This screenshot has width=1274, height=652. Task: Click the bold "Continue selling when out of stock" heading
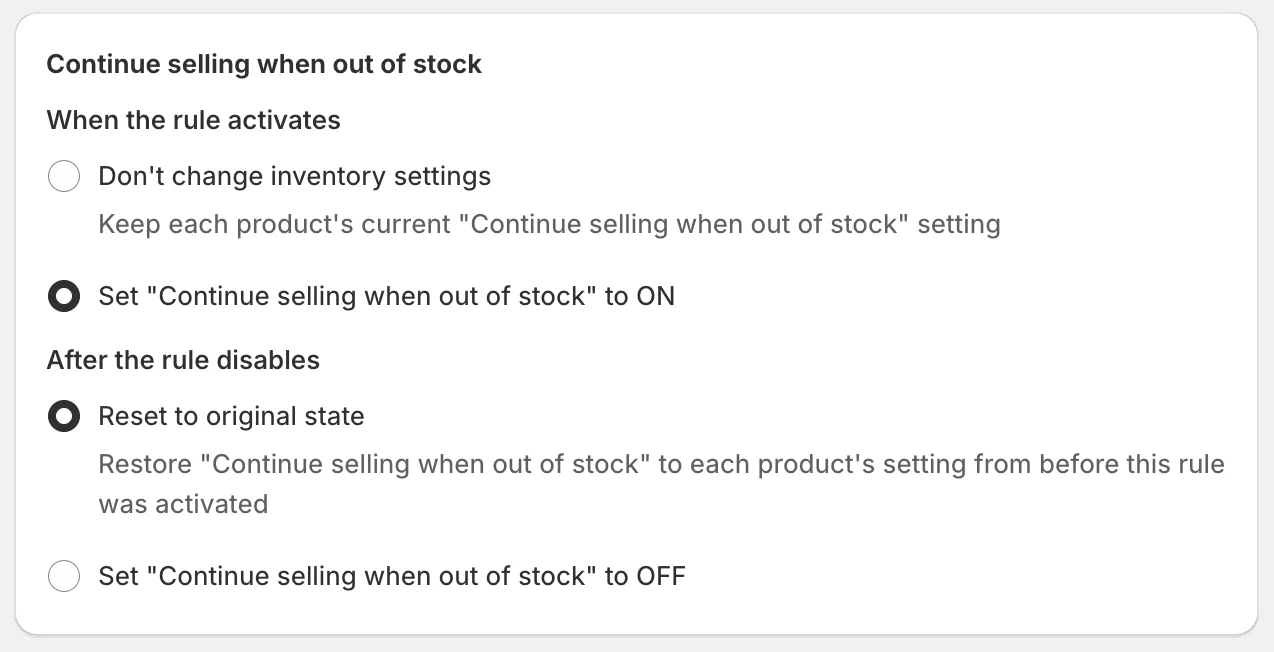(x=264, y=65)
